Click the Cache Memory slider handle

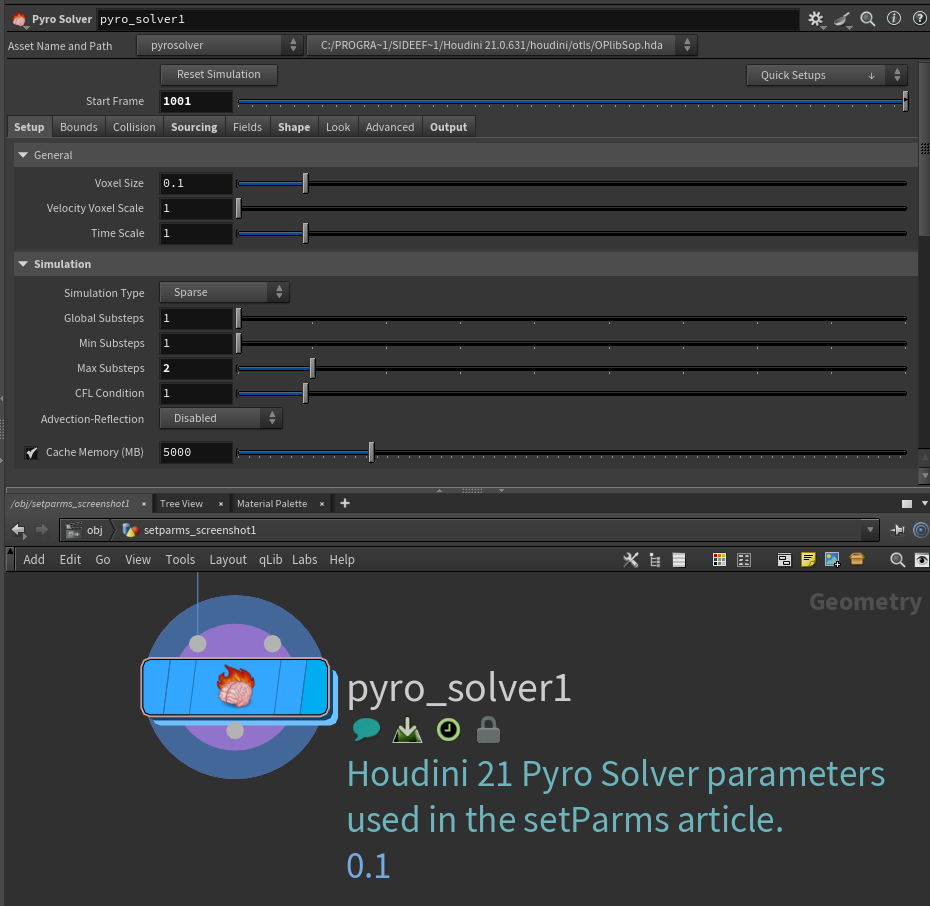[371, 452]
